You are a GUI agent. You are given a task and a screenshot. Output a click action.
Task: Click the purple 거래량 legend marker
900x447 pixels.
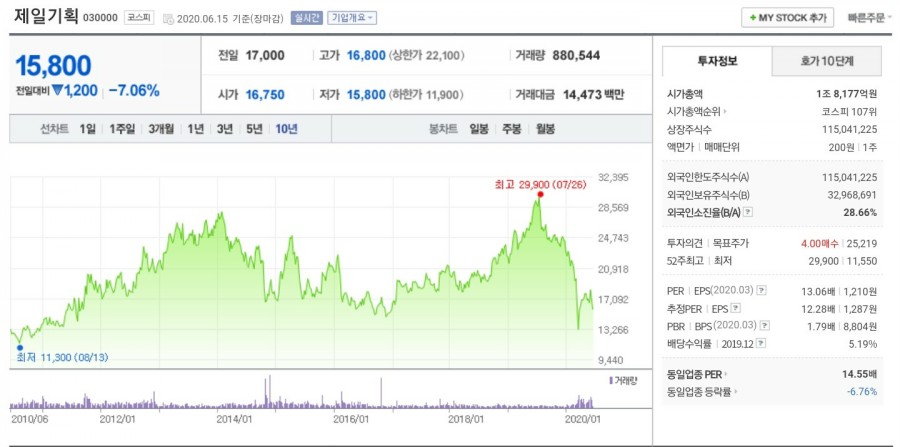pos(610,380)
